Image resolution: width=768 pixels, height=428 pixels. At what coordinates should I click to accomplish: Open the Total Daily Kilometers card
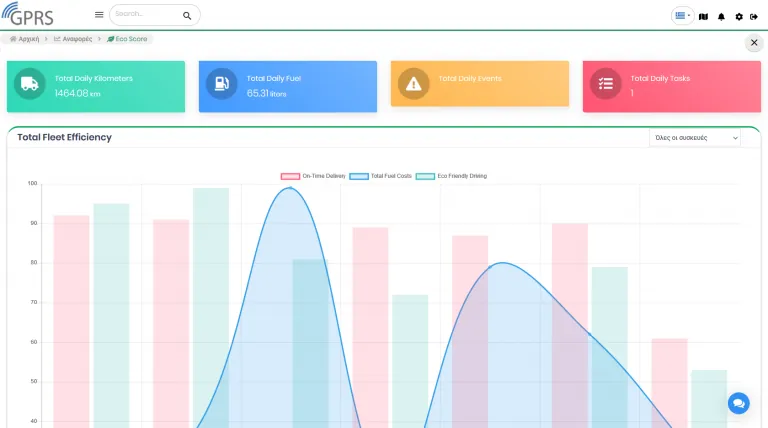(x=96, y=87)
